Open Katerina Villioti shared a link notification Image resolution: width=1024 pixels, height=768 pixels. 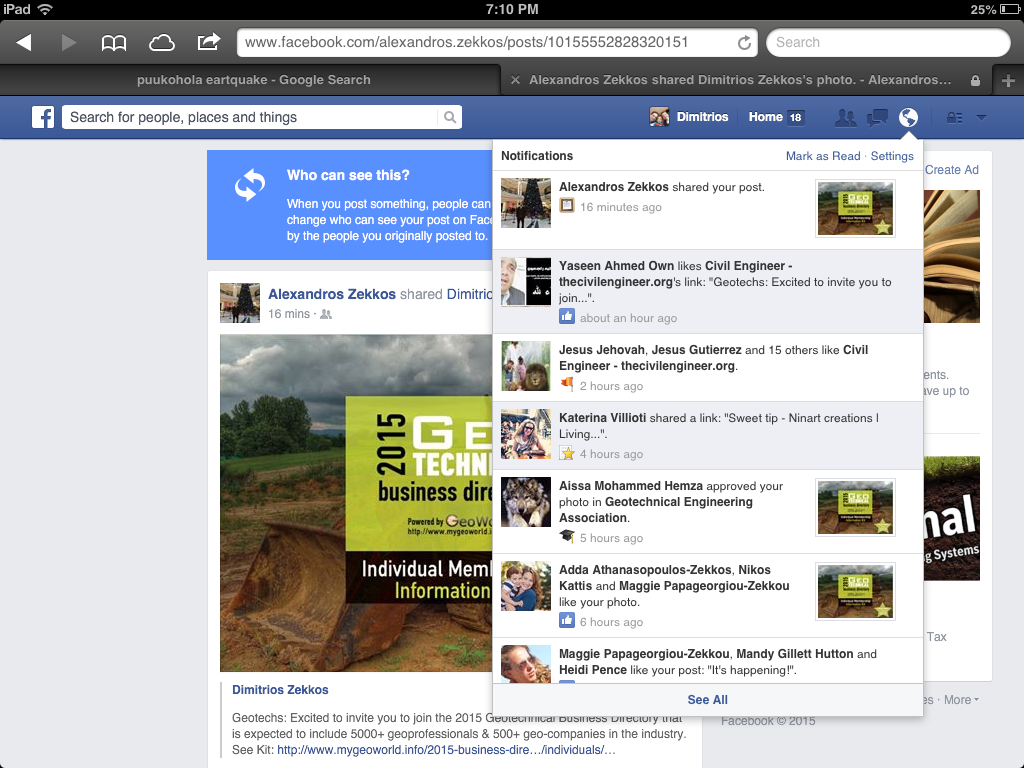708,436
